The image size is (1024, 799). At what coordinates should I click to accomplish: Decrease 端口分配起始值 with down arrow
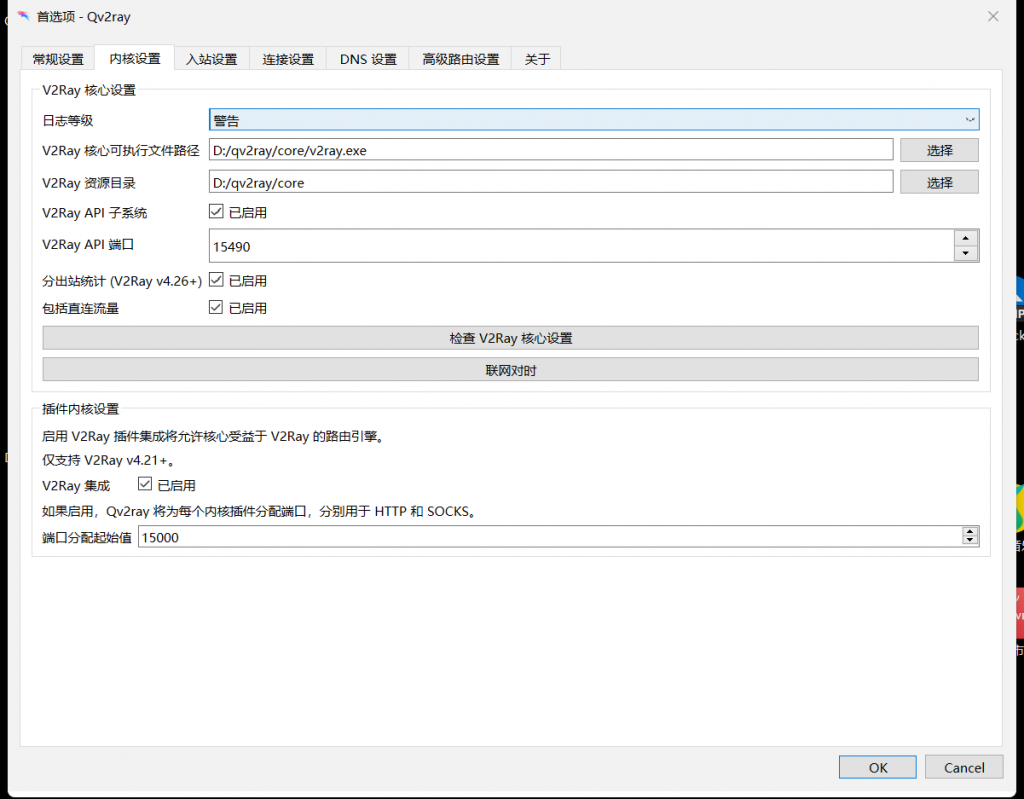(968, 541)
